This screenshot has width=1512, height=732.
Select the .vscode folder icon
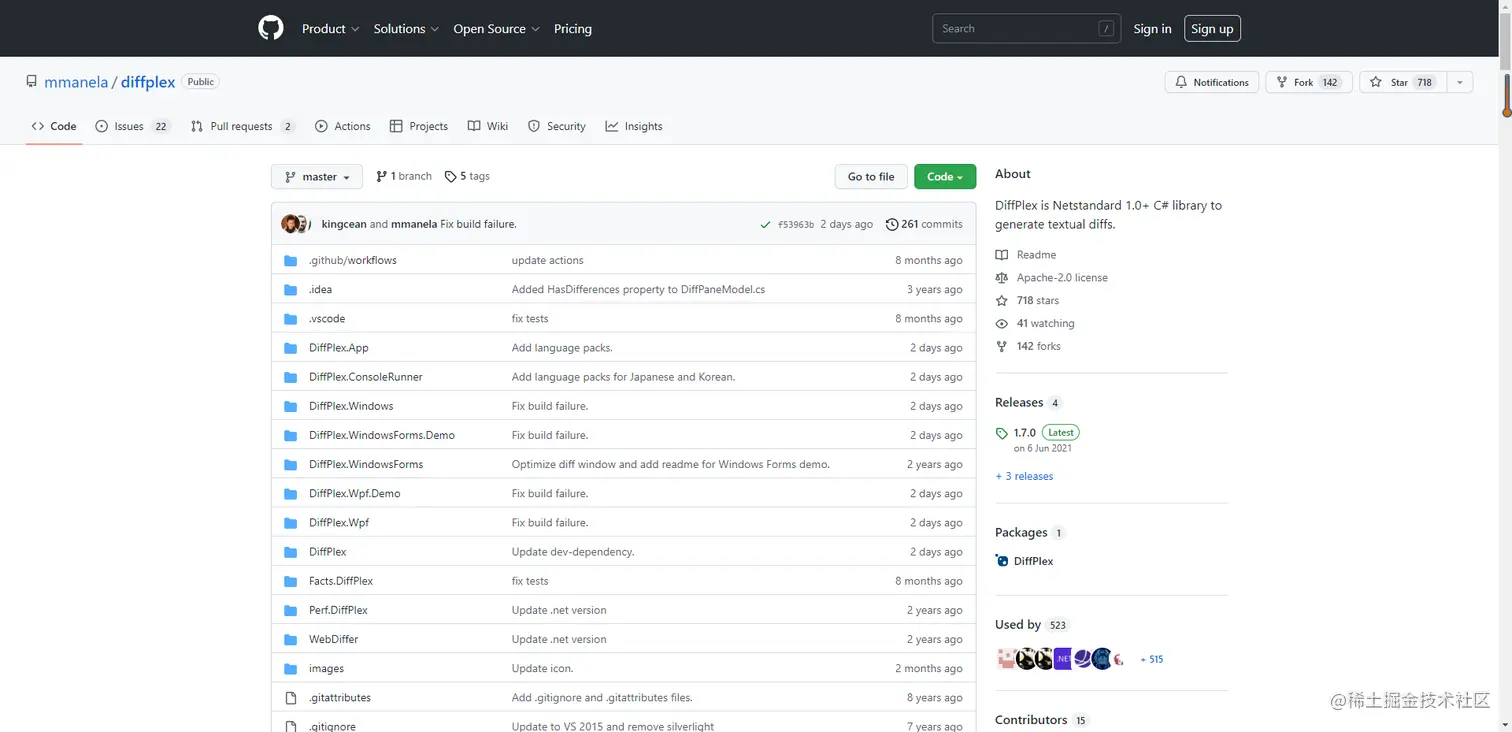pos(291,318)
